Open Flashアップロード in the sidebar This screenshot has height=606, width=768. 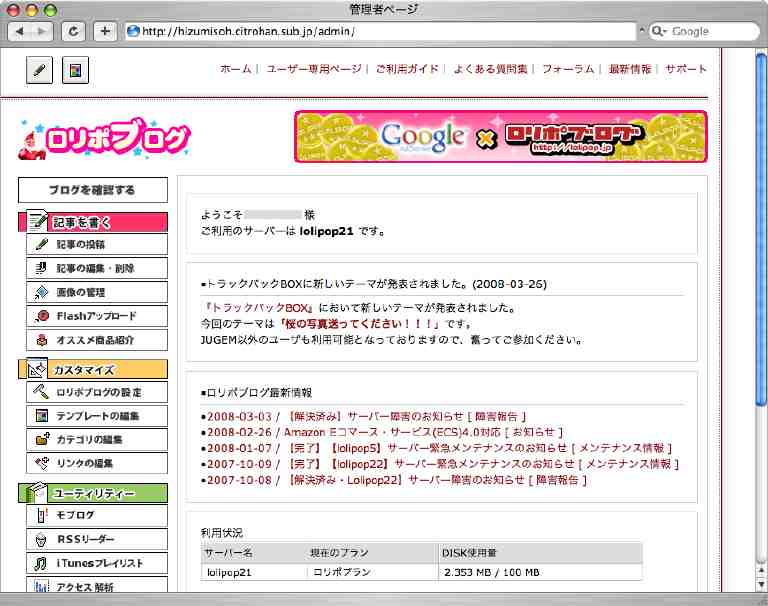point(92,316)
